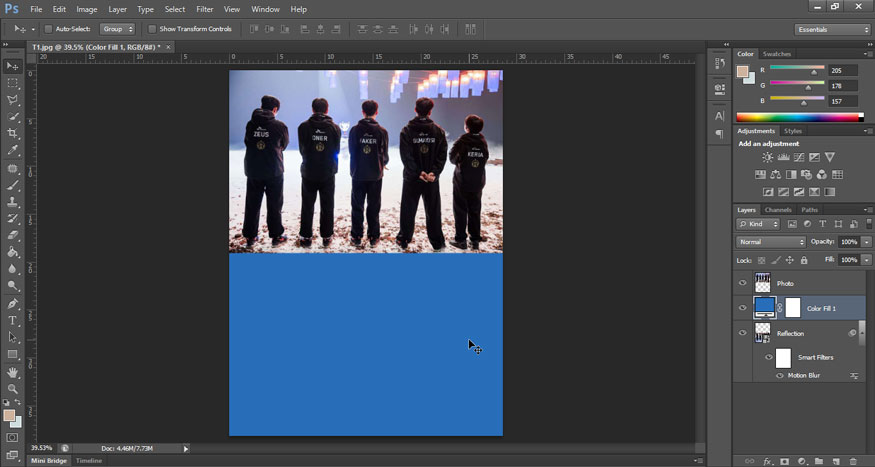Switch to the Channels tab
The width and height of the screenshot is (875, 467).
tap(778, 210)
